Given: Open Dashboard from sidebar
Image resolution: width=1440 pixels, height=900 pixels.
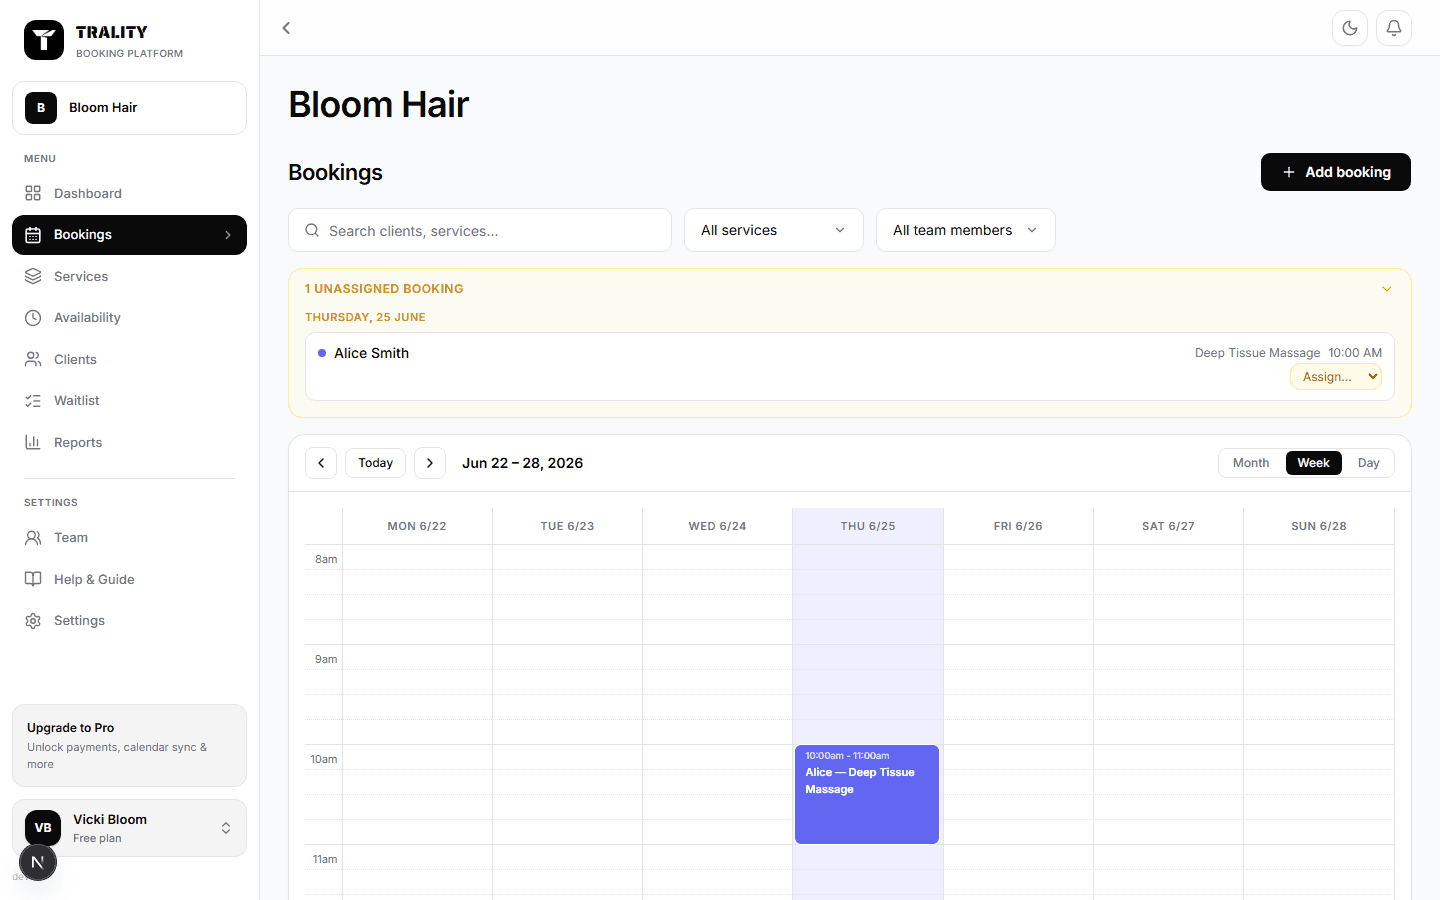Looking at the screenshot, I should pos(129,193).
